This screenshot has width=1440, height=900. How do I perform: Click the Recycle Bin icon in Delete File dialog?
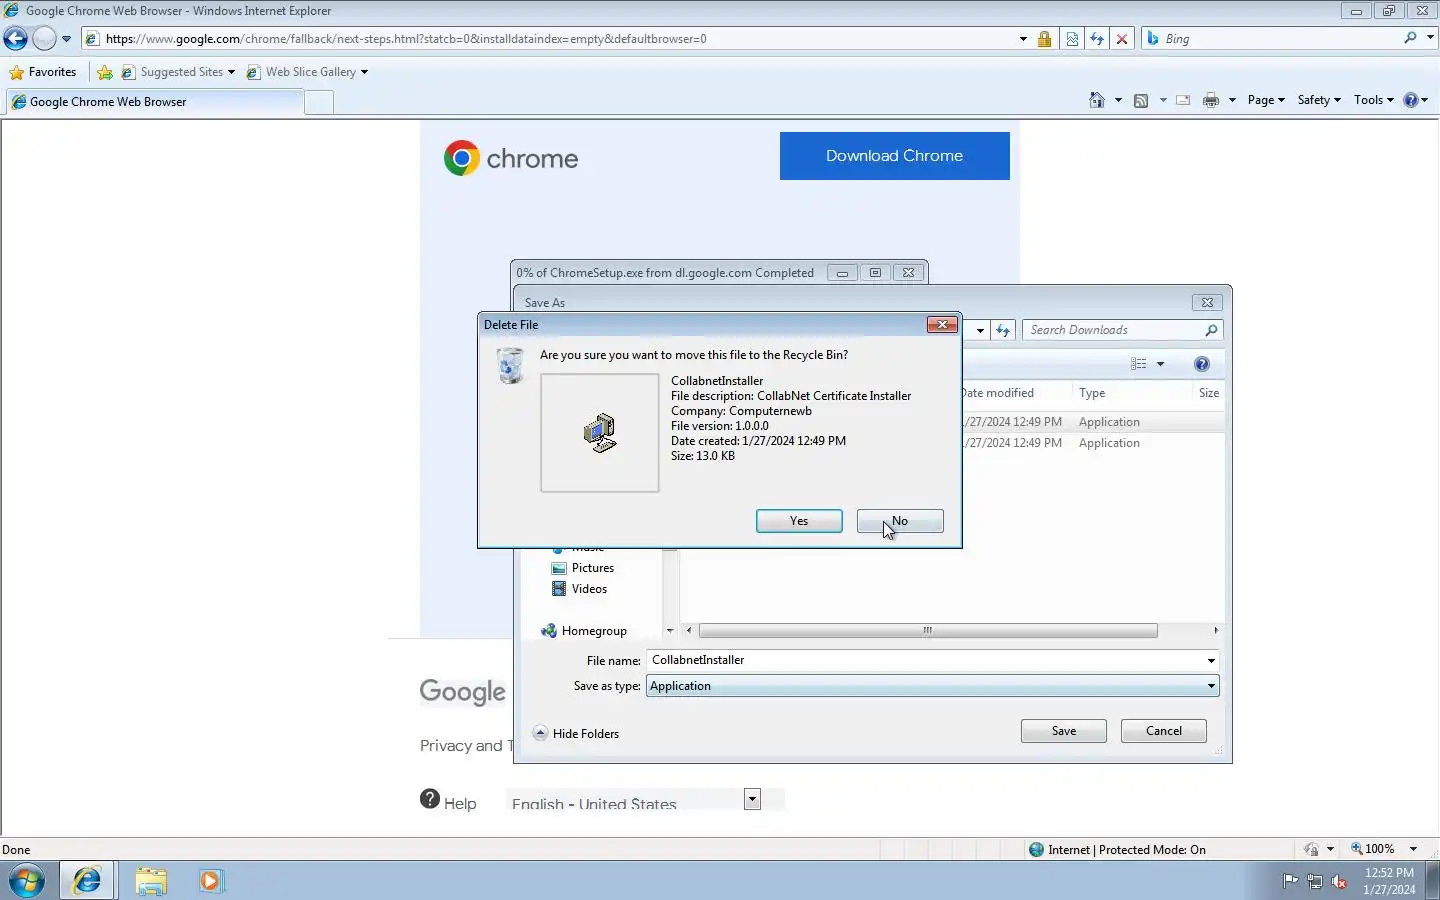coord(510,366)
